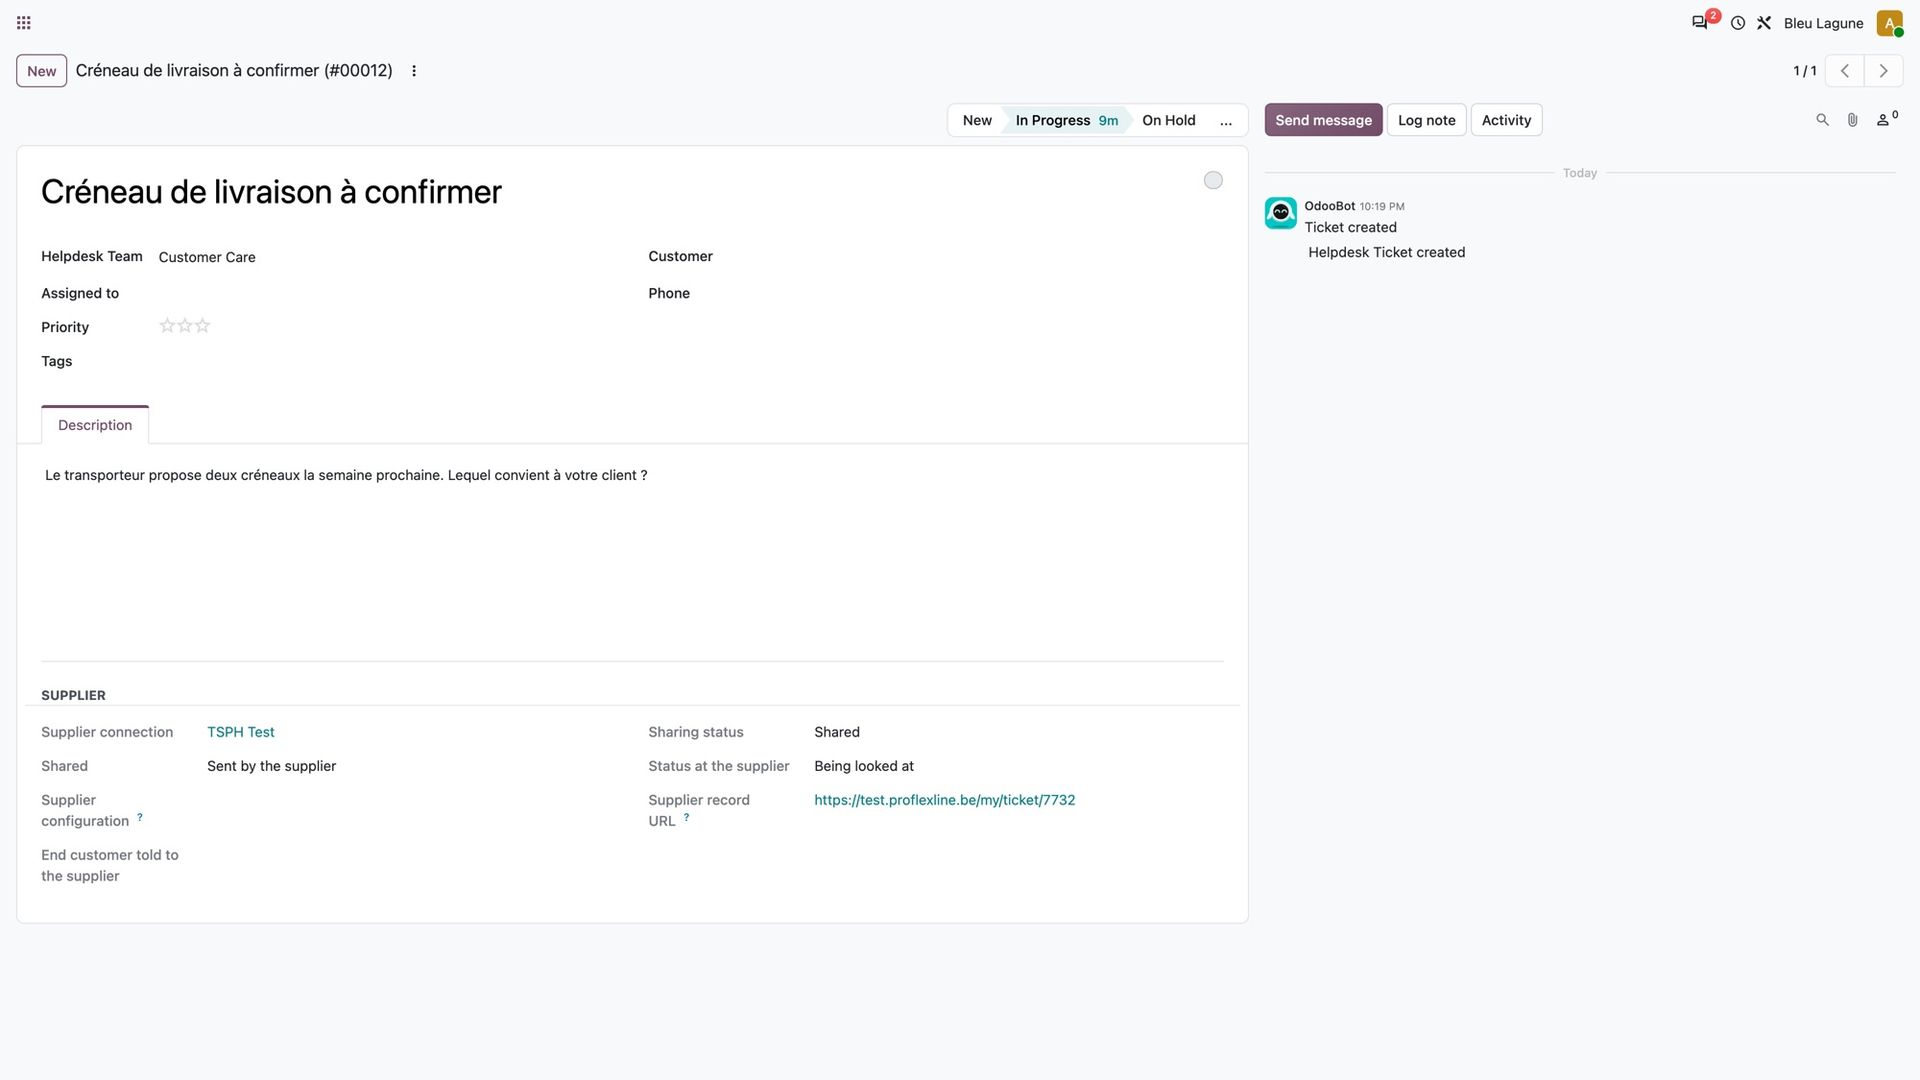This screenshot has width=1920, height=1080.
Task: Set priority to one star
Action: coord(167,326)
